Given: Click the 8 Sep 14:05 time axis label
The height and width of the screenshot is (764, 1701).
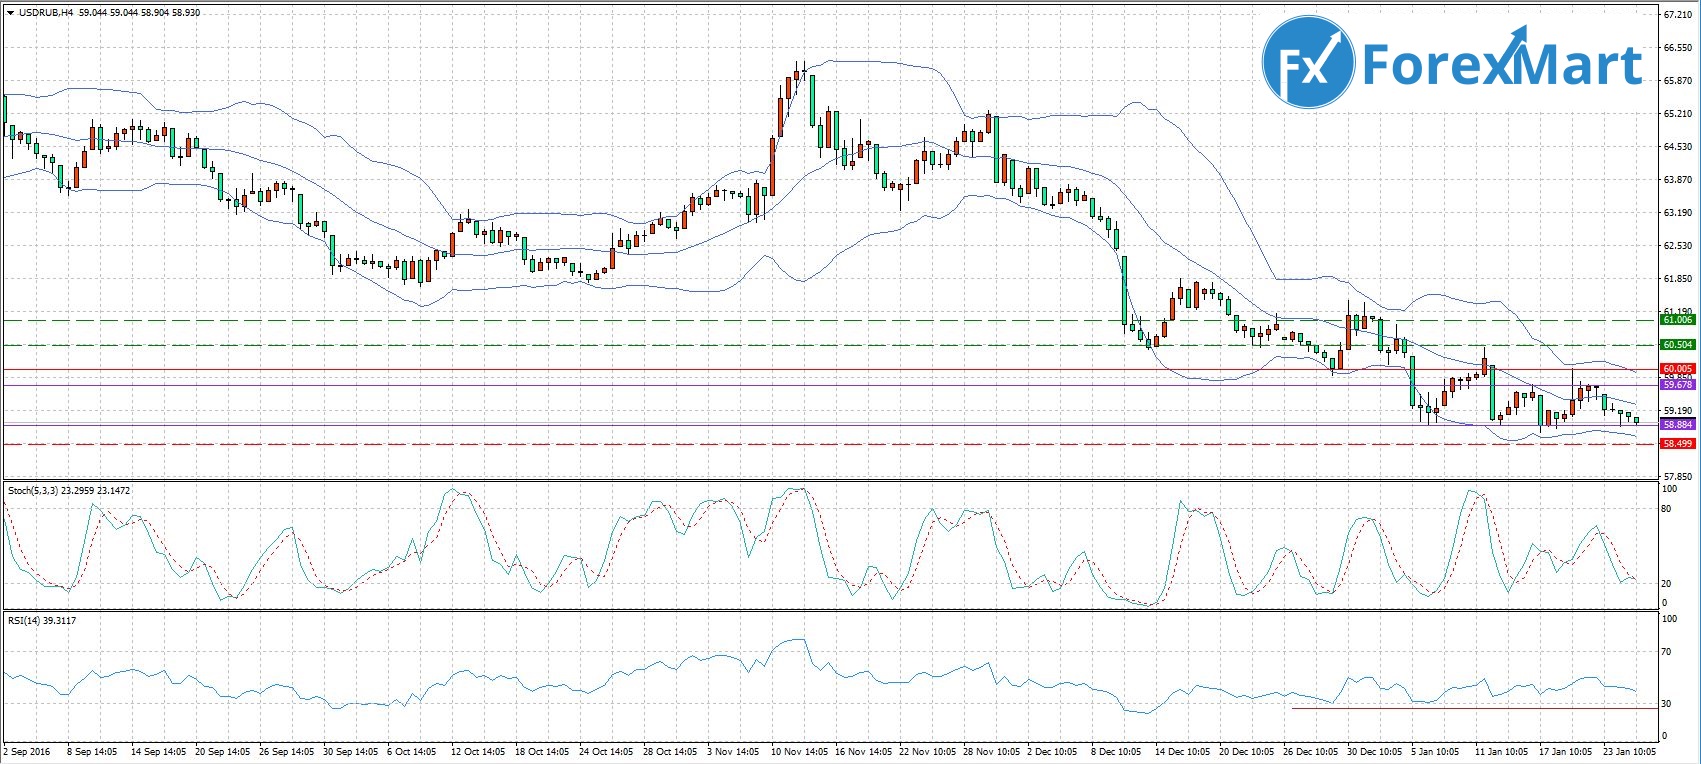Looking at the screenshot, I should pos(91,751).
